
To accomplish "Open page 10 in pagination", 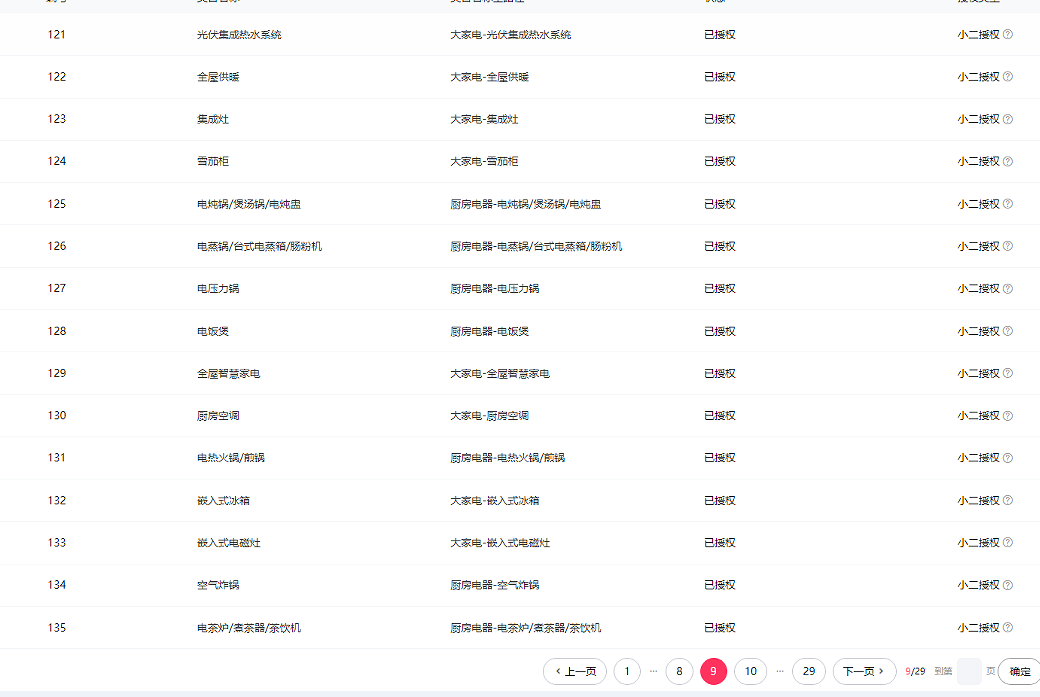I will click(x=750, y=672).
